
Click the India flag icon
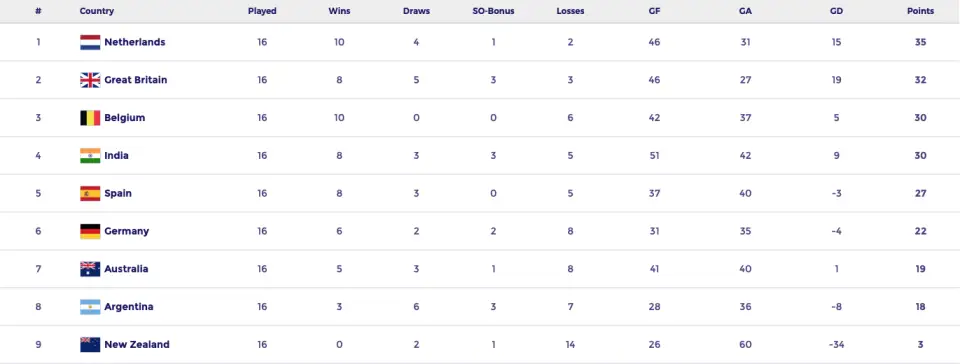click(90, 155)
